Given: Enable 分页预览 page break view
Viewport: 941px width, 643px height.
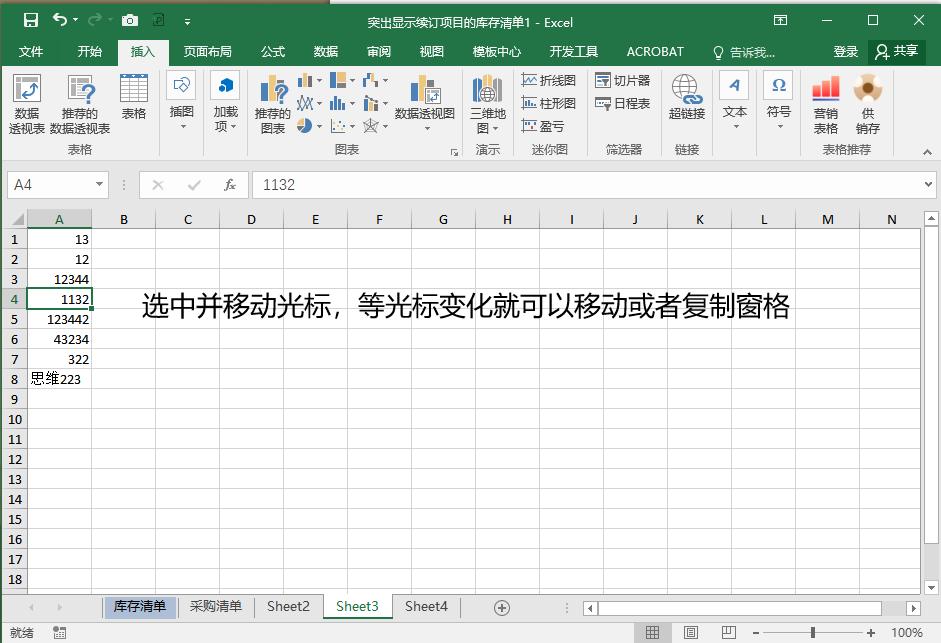Looking at the screenshot, I should 727,631.
